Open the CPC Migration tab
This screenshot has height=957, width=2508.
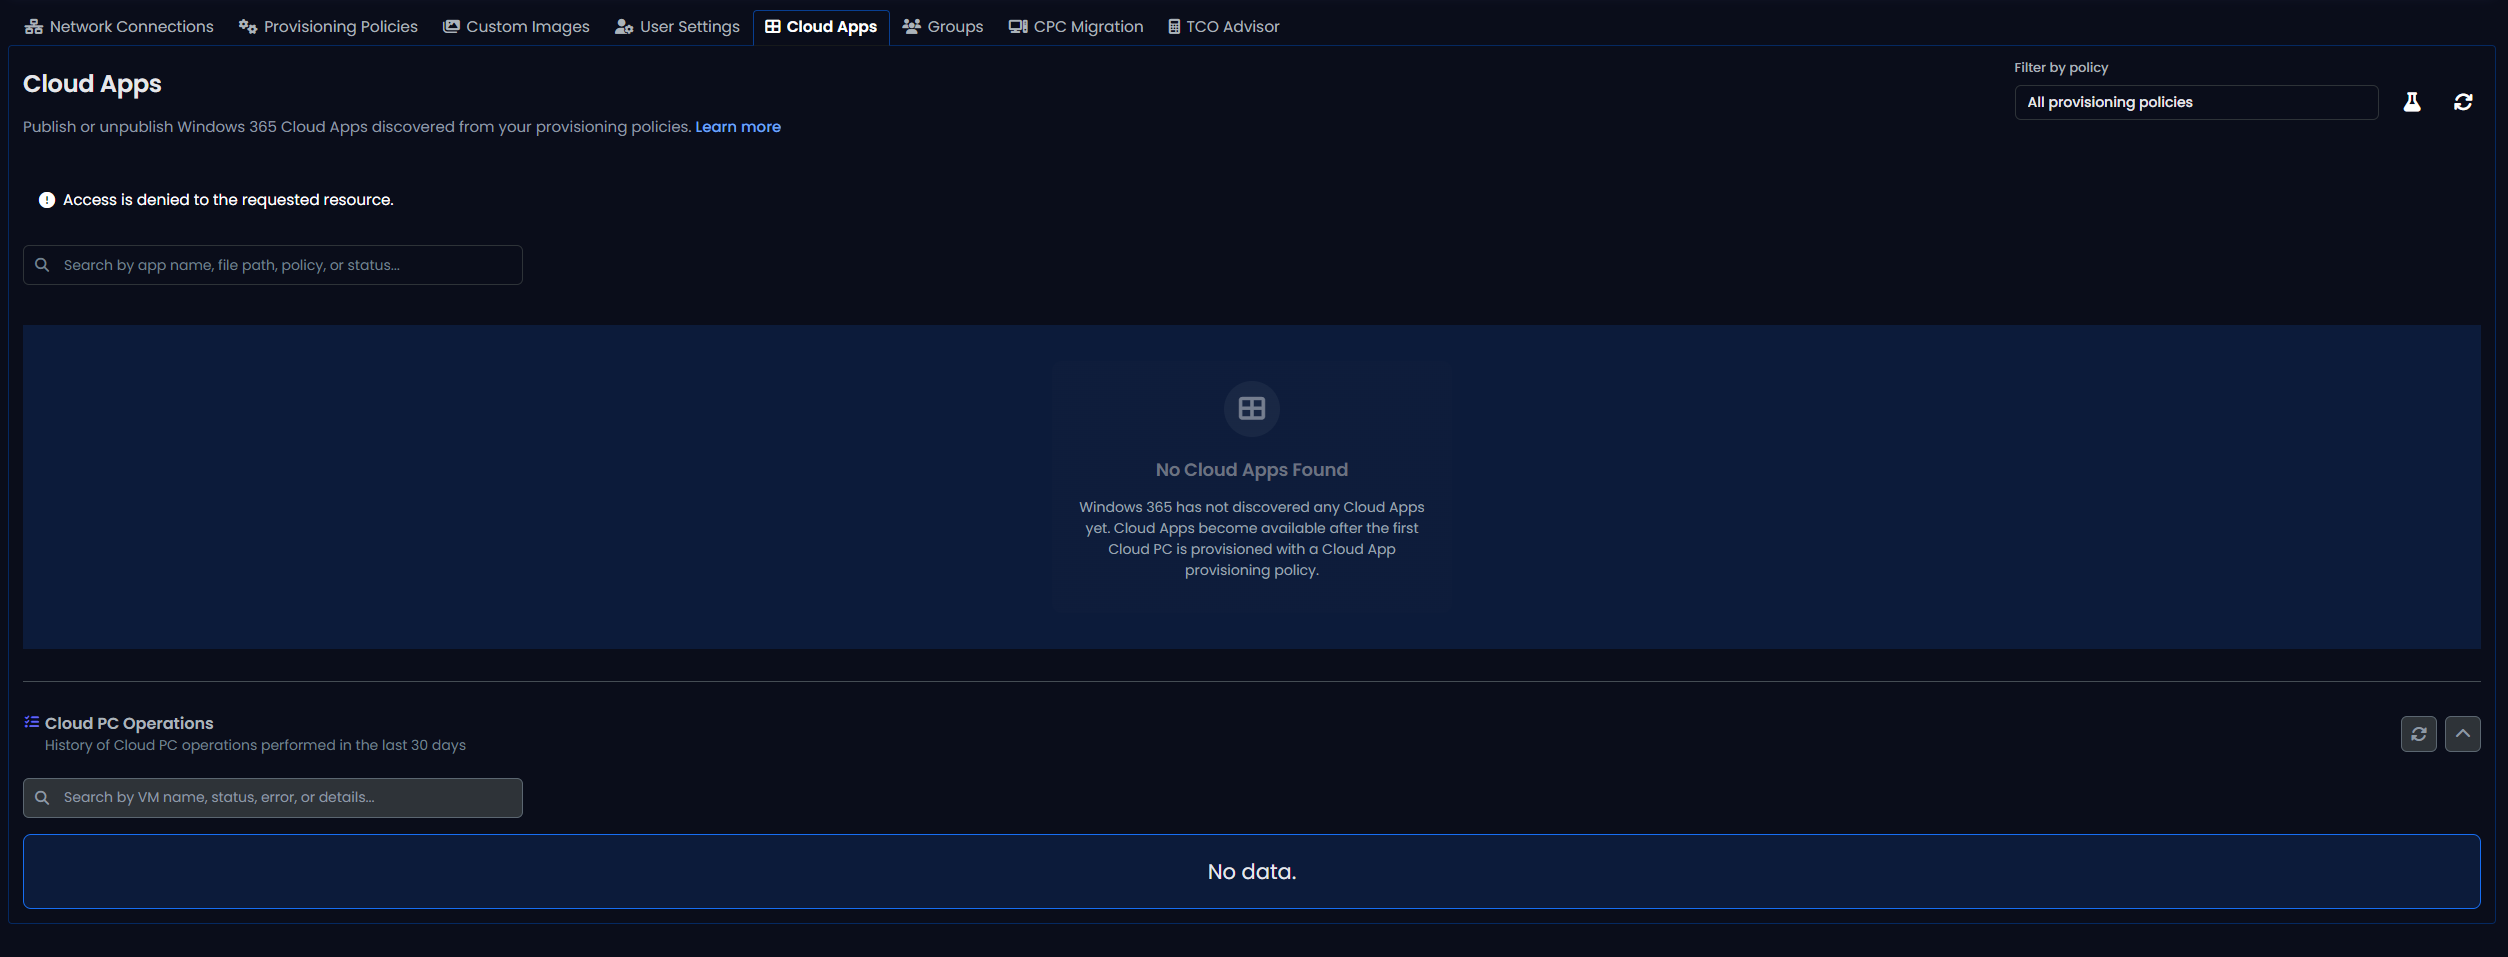(1076, 27)
